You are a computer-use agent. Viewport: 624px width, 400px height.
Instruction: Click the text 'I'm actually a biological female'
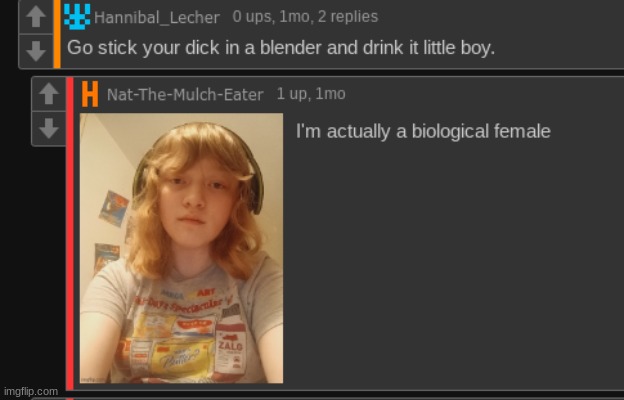[423, 131]
